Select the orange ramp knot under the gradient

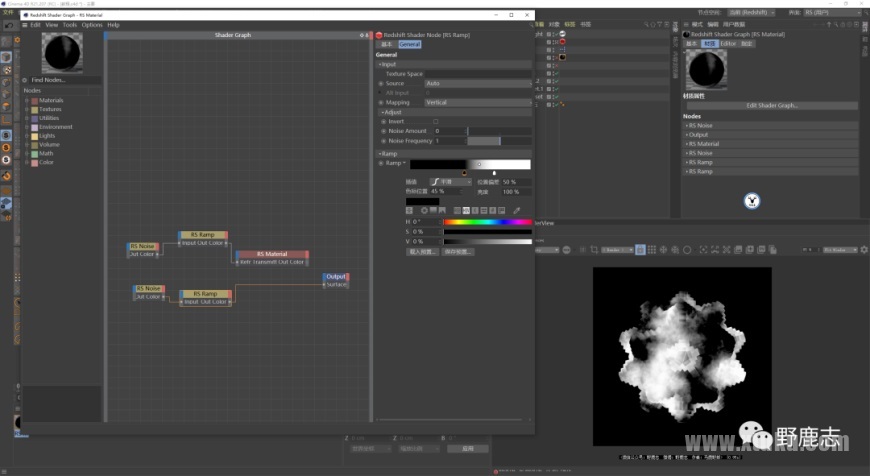click(464, 173)
